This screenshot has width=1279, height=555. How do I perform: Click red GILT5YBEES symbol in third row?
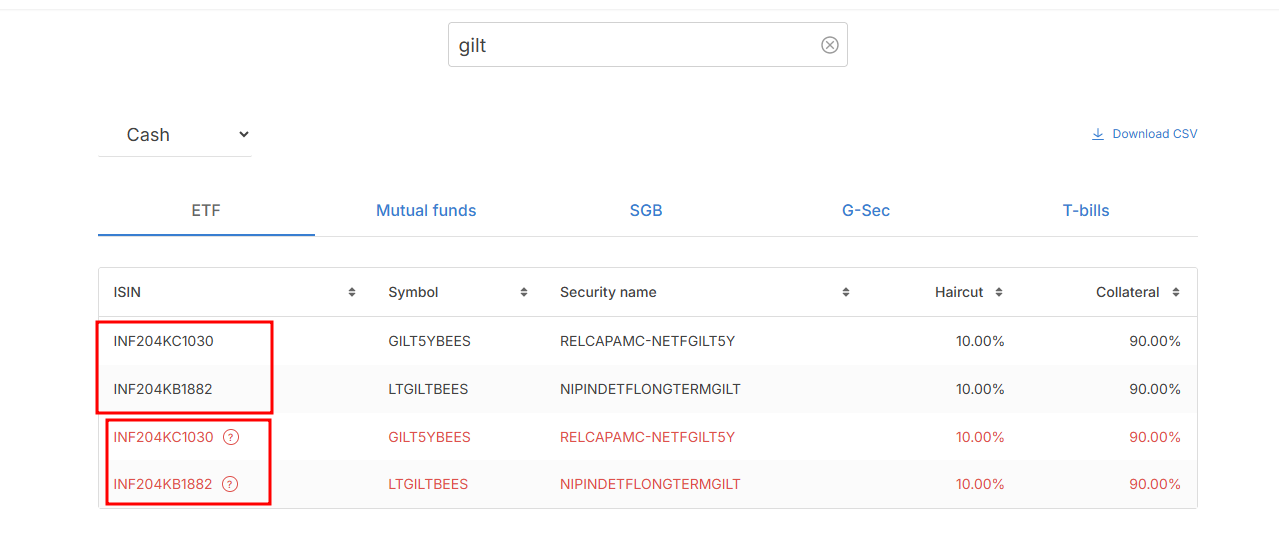[x=429, y=437]
